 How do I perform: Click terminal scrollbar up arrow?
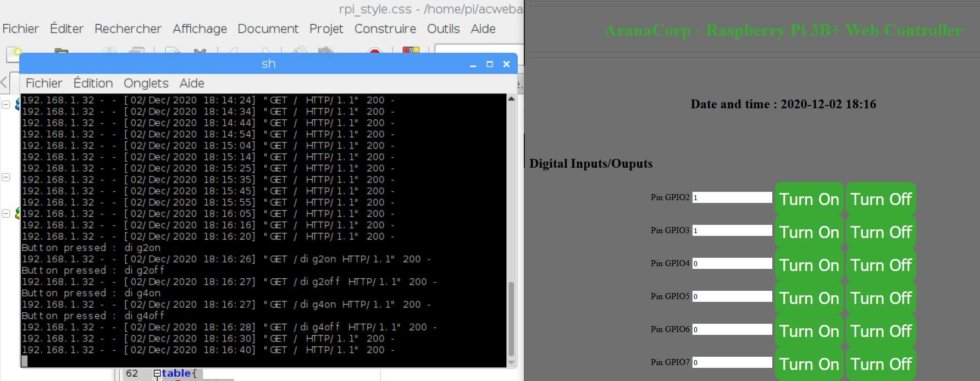point(511,99)
